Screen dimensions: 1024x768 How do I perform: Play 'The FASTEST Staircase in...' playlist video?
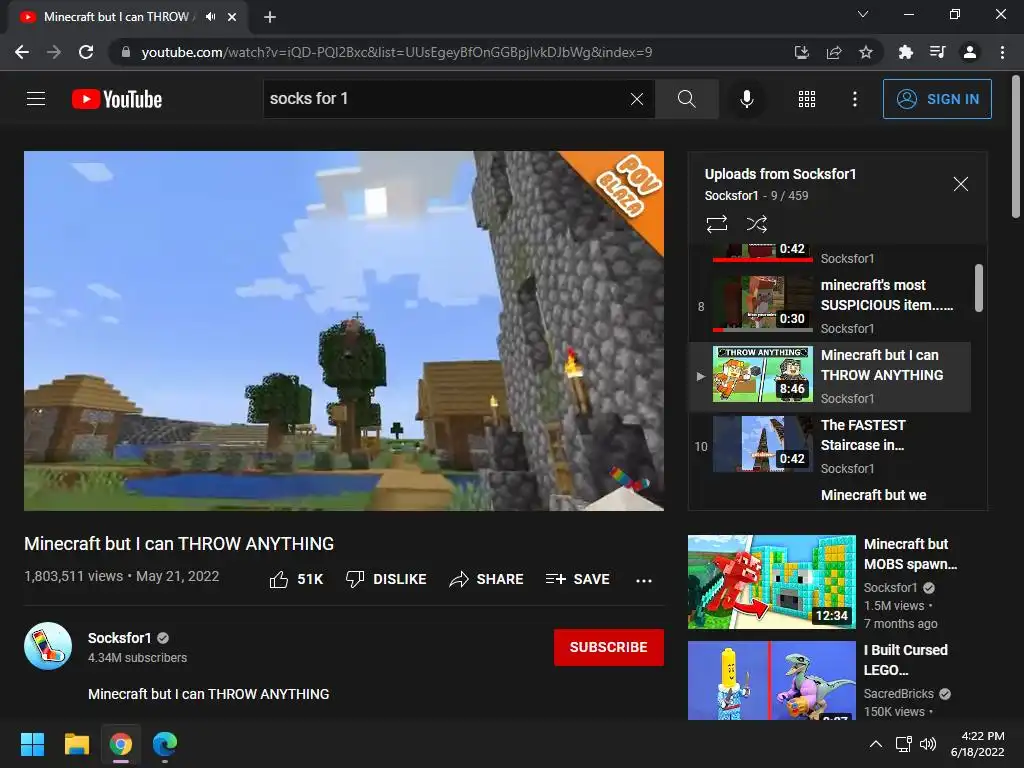pyautogui.click(x=829, y=447)
